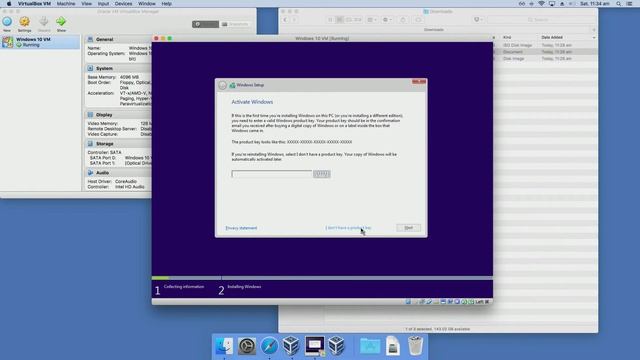Image resolution: width=640 pixels, height=360 pixels.
Task: Open System Preferences from the Dock
Action: tap(247, 346)
